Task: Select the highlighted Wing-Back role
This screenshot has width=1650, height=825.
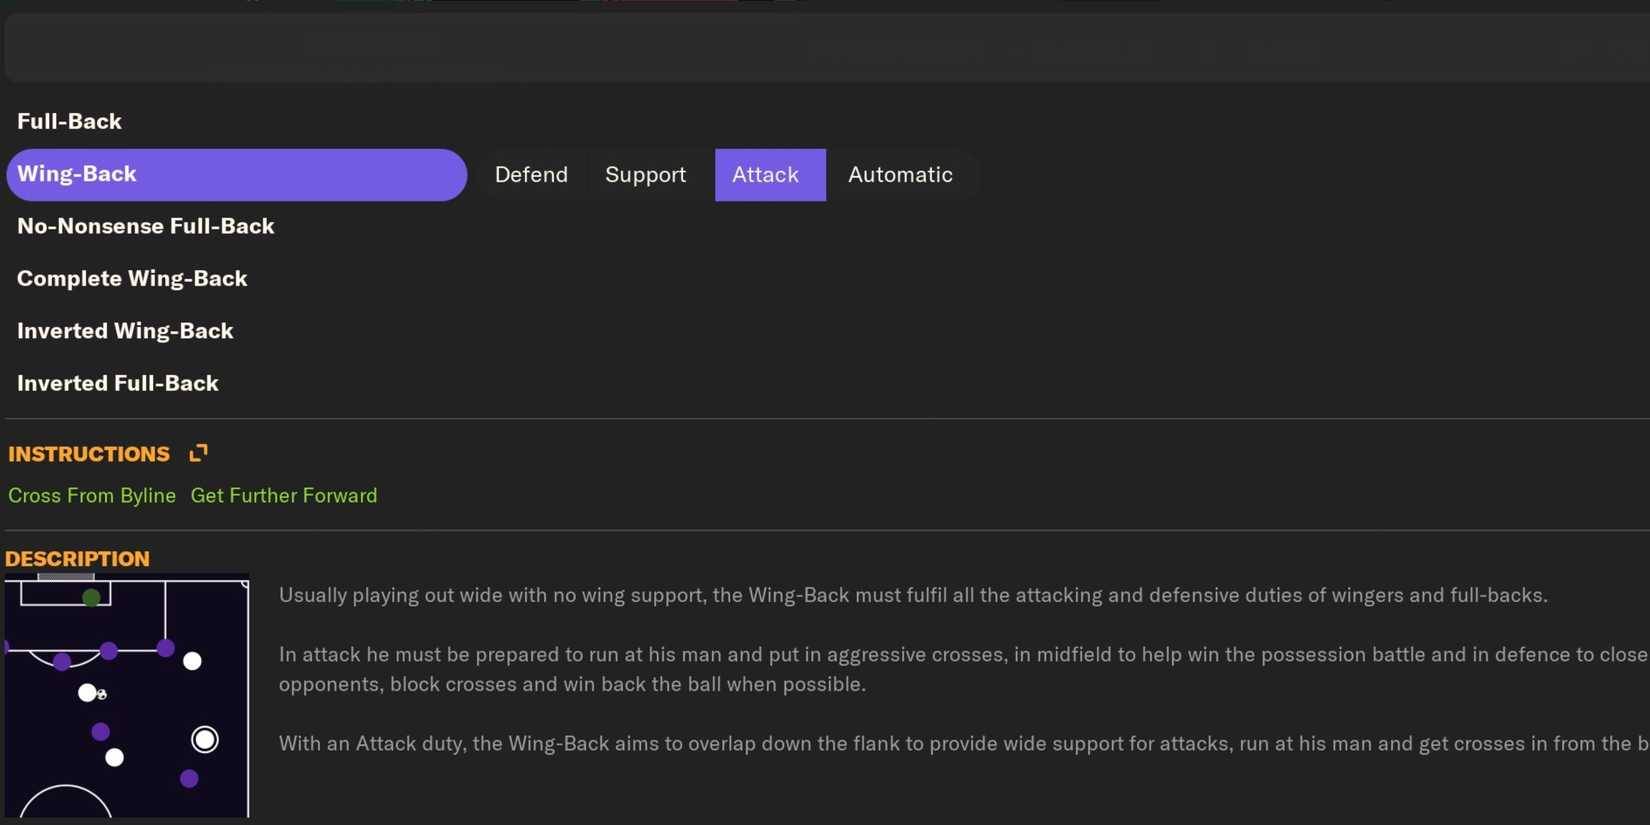Action: coord(236,174)
